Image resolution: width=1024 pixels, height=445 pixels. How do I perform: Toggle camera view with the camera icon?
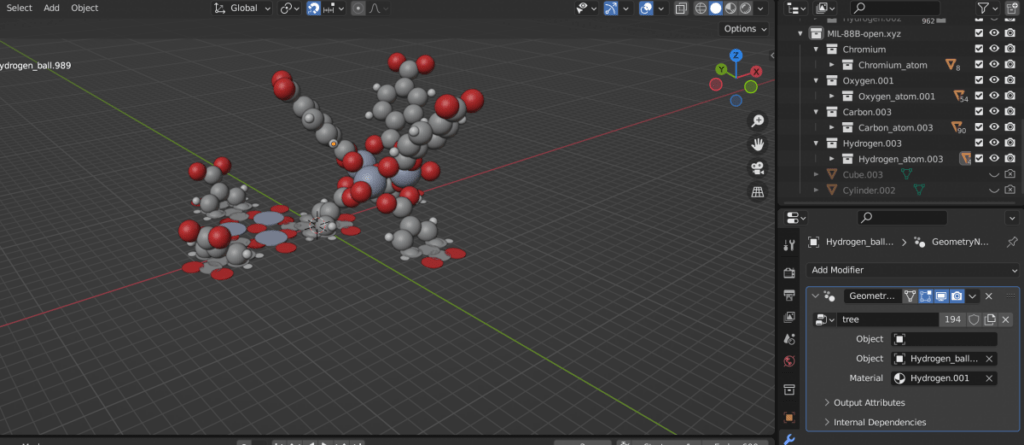pos(758,168)
